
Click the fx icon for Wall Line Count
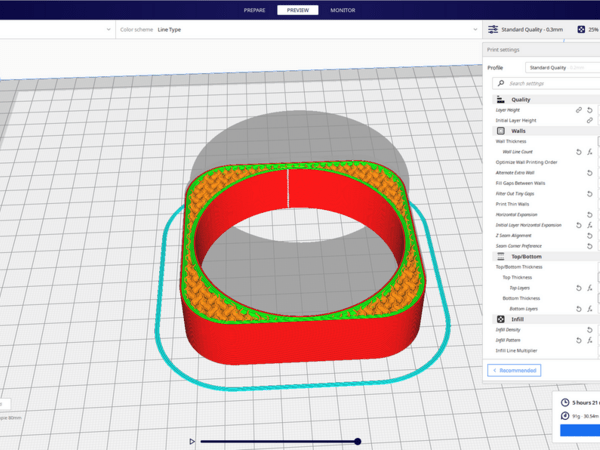(590, 152)
